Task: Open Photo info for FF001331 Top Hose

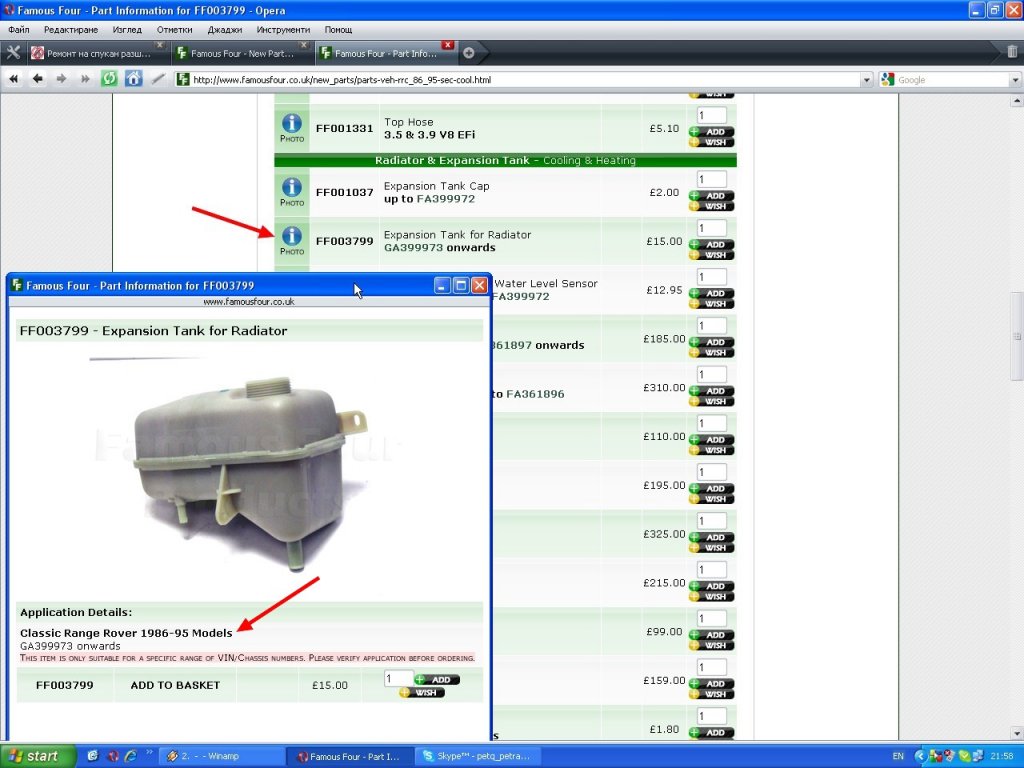Action: point(292,128)
